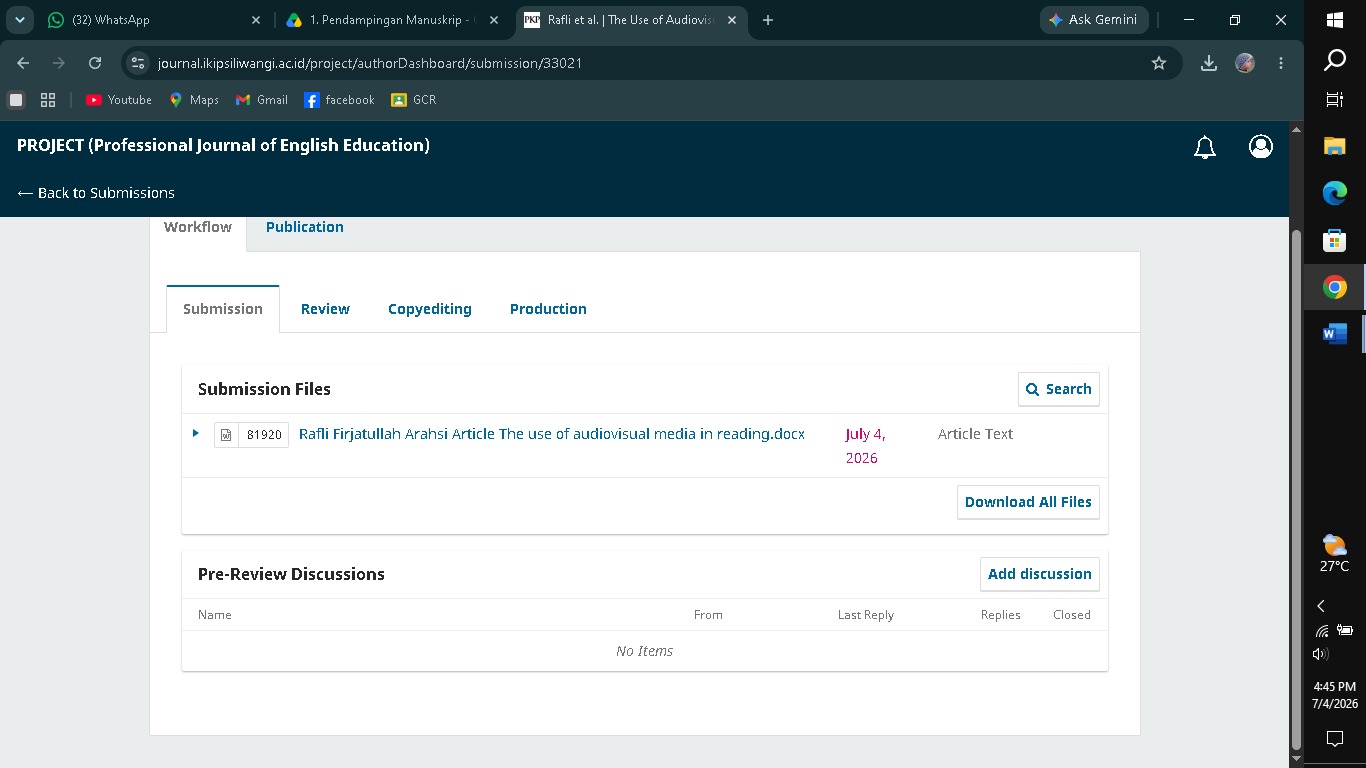Image resolution: width=1366 pixels, height=768 pixels.
Task: Open Chrome from taskbar
Action: tap(1335, 288)
